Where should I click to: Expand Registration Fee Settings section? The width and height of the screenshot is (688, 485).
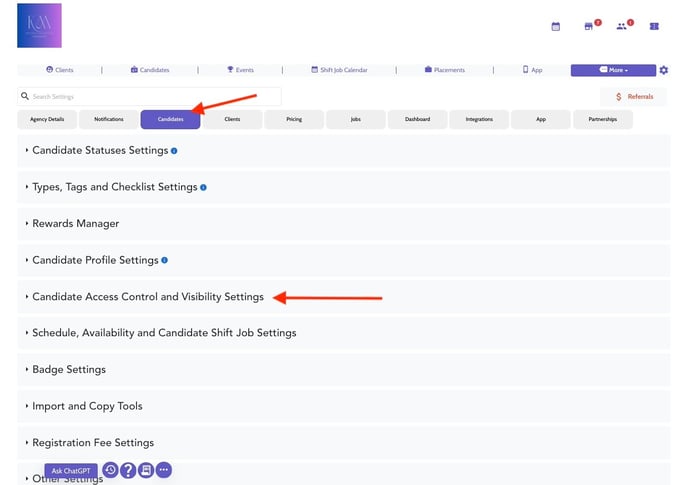[344, 443]
